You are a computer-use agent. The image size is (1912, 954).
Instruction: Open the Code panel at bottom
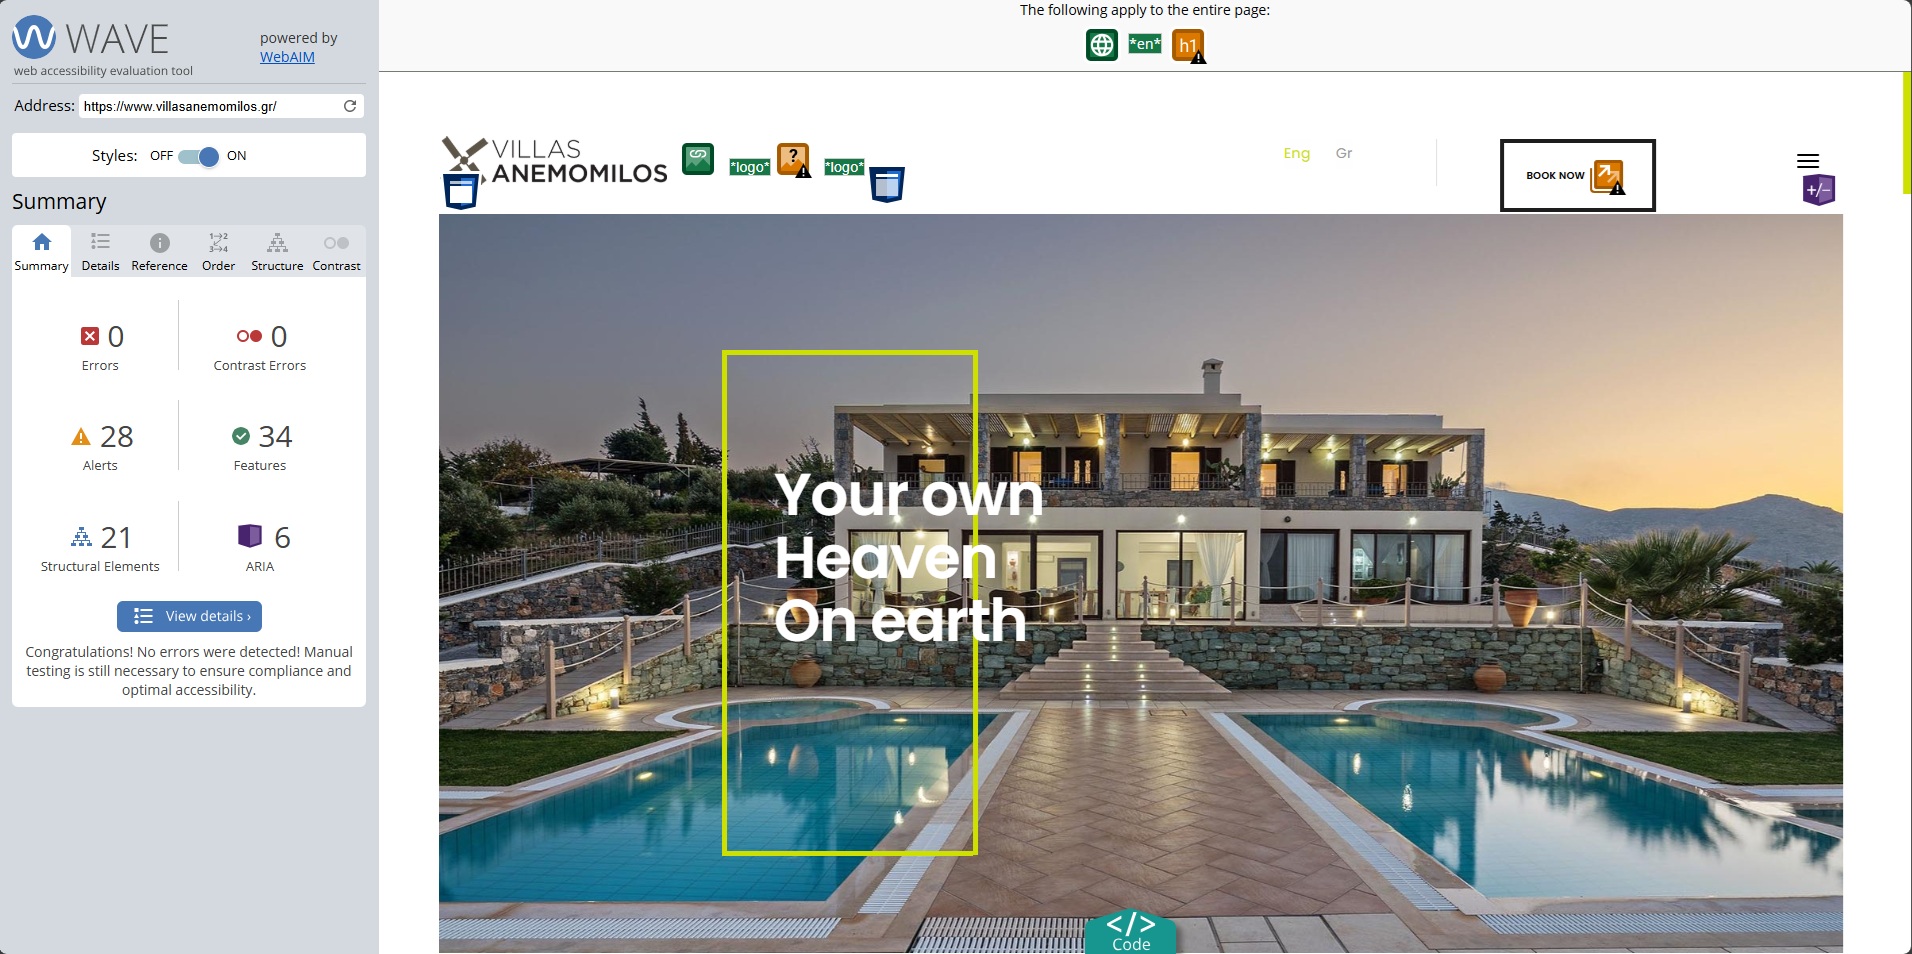pos(1131,932)
